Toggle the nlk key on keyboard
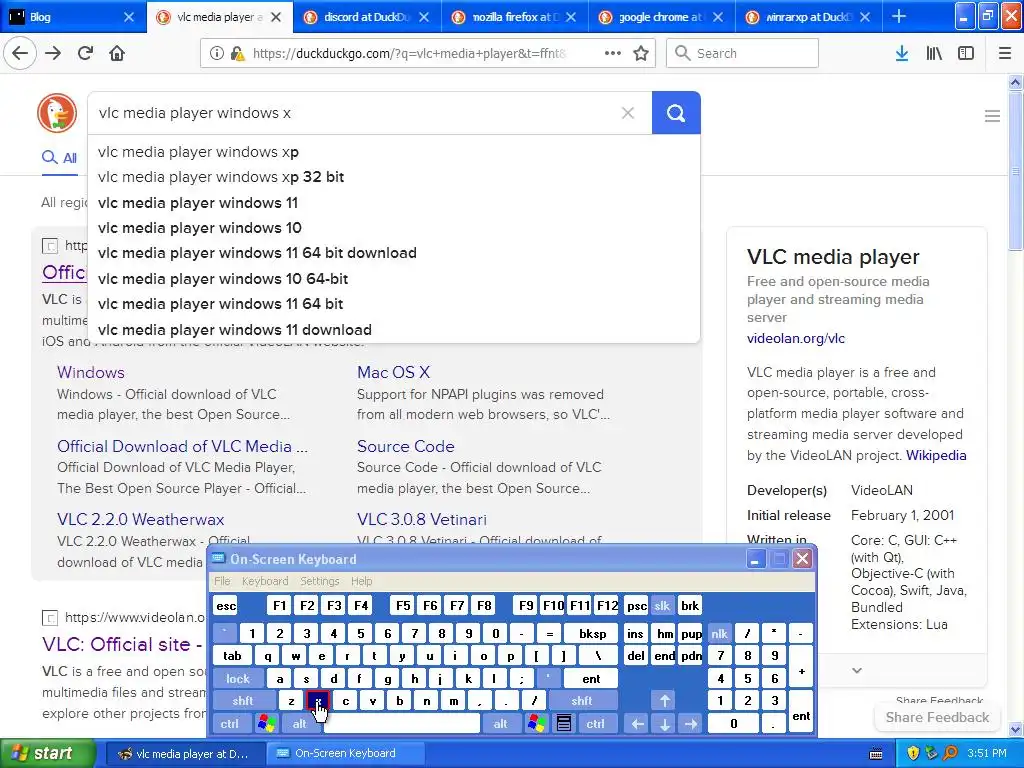 pos(719,633)
